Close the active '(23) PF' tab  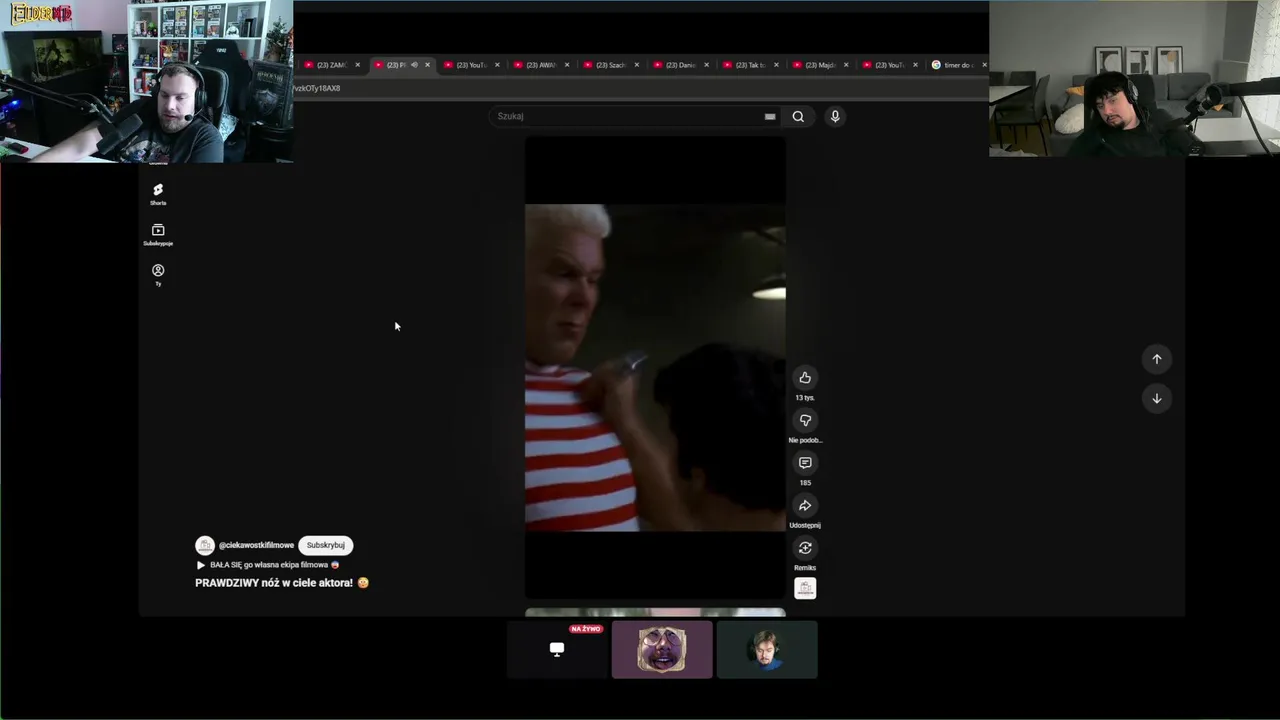427,65
